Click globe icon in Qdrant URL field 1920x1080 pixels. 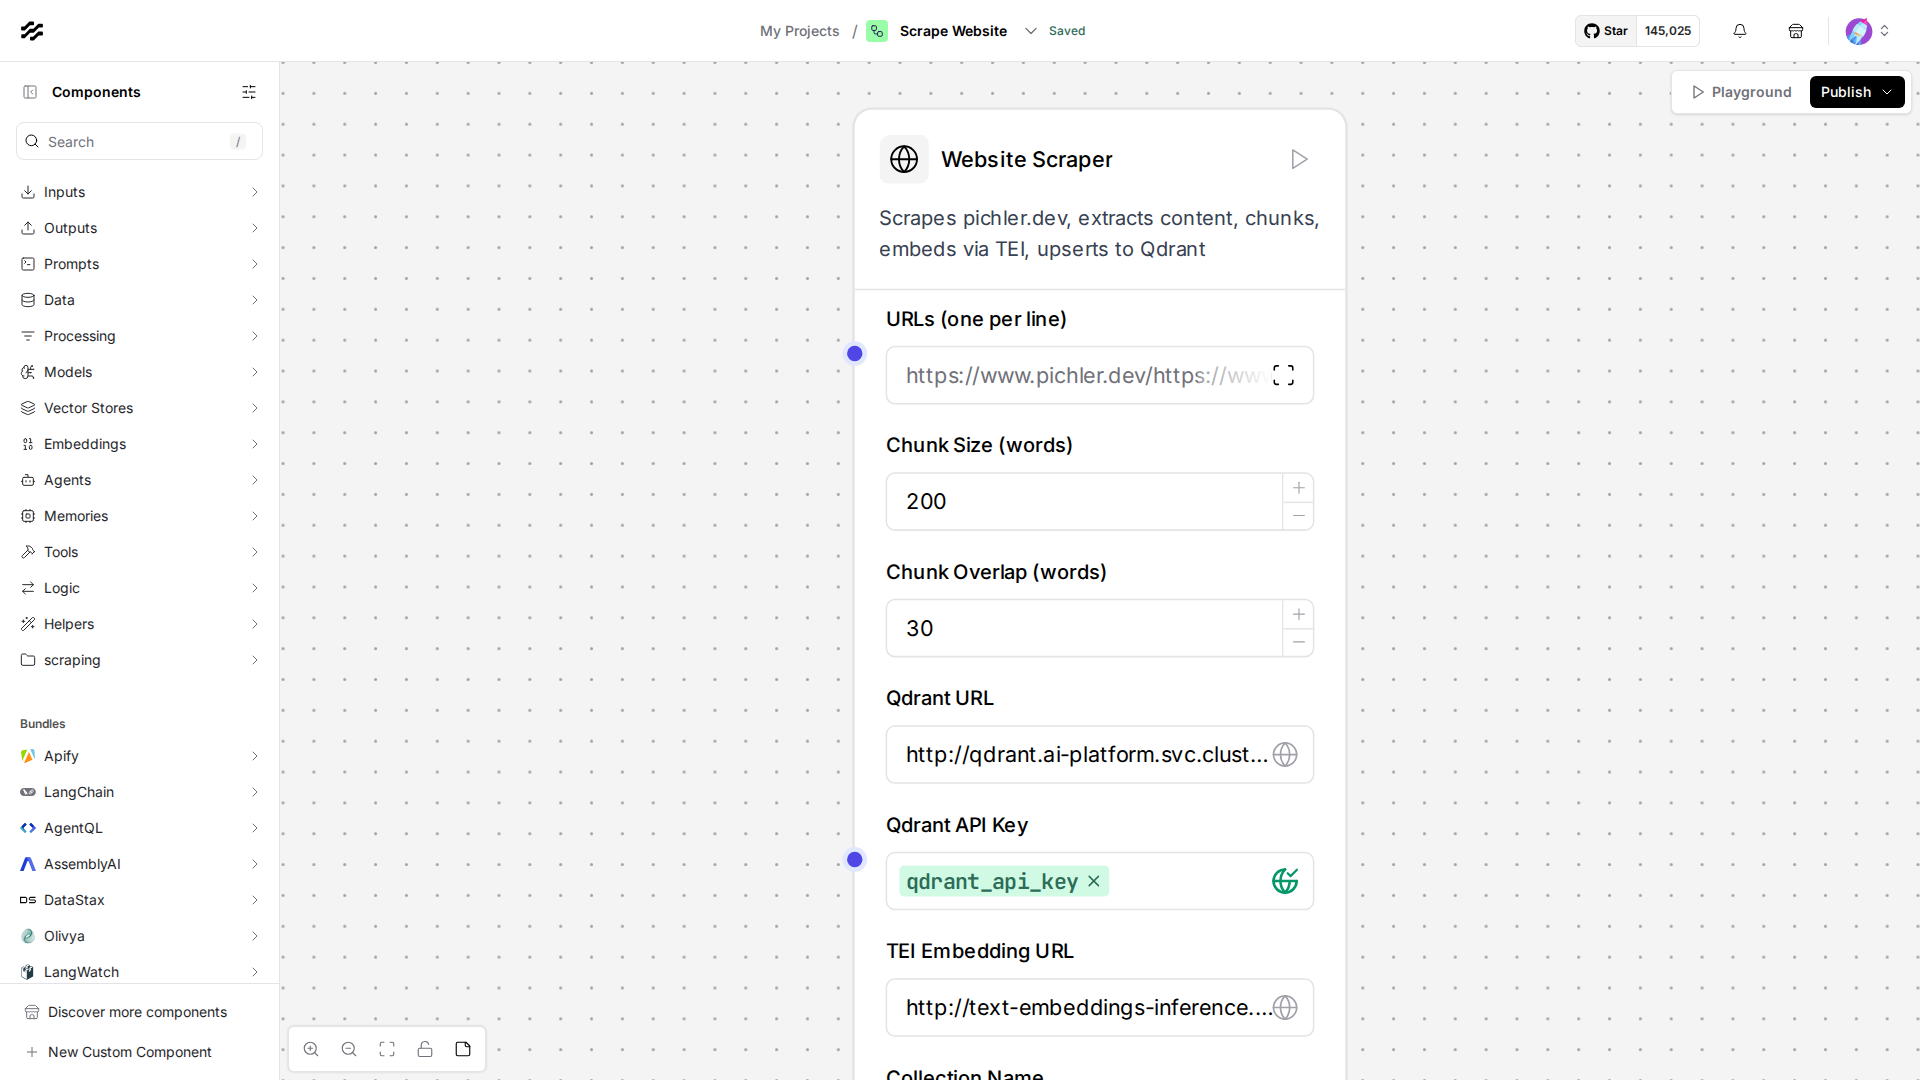click(x=1285, y=755)
